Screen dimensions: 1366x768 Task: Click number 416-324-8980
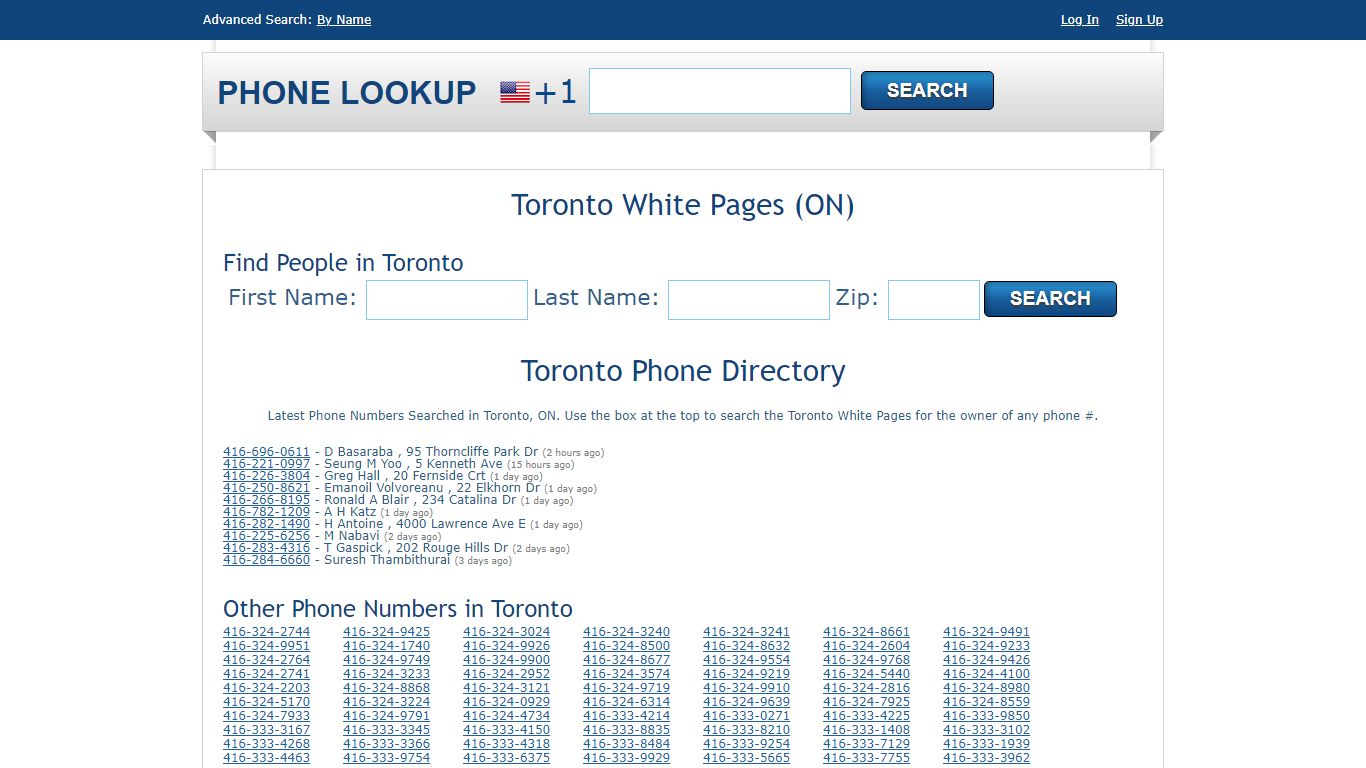(x=987, y=688)
